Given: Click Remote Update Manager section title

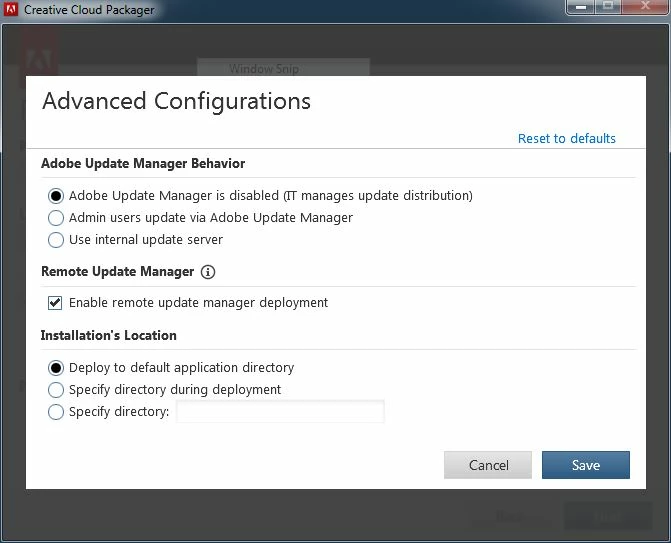Looking at the screenshot, I should (118, 272).
